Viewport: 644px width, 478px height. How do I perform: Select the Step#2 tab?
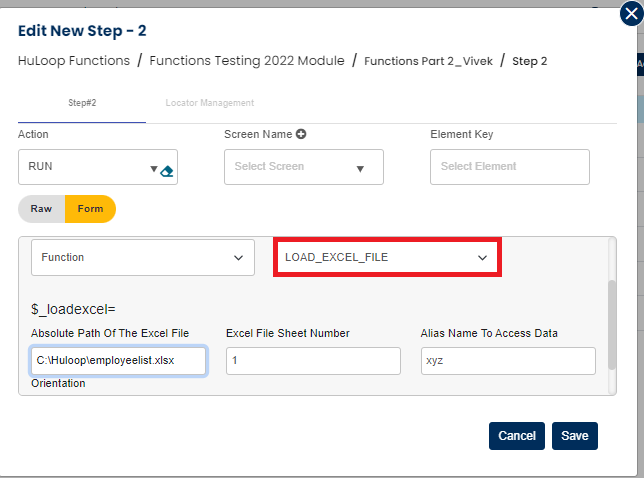pos(82,103)
